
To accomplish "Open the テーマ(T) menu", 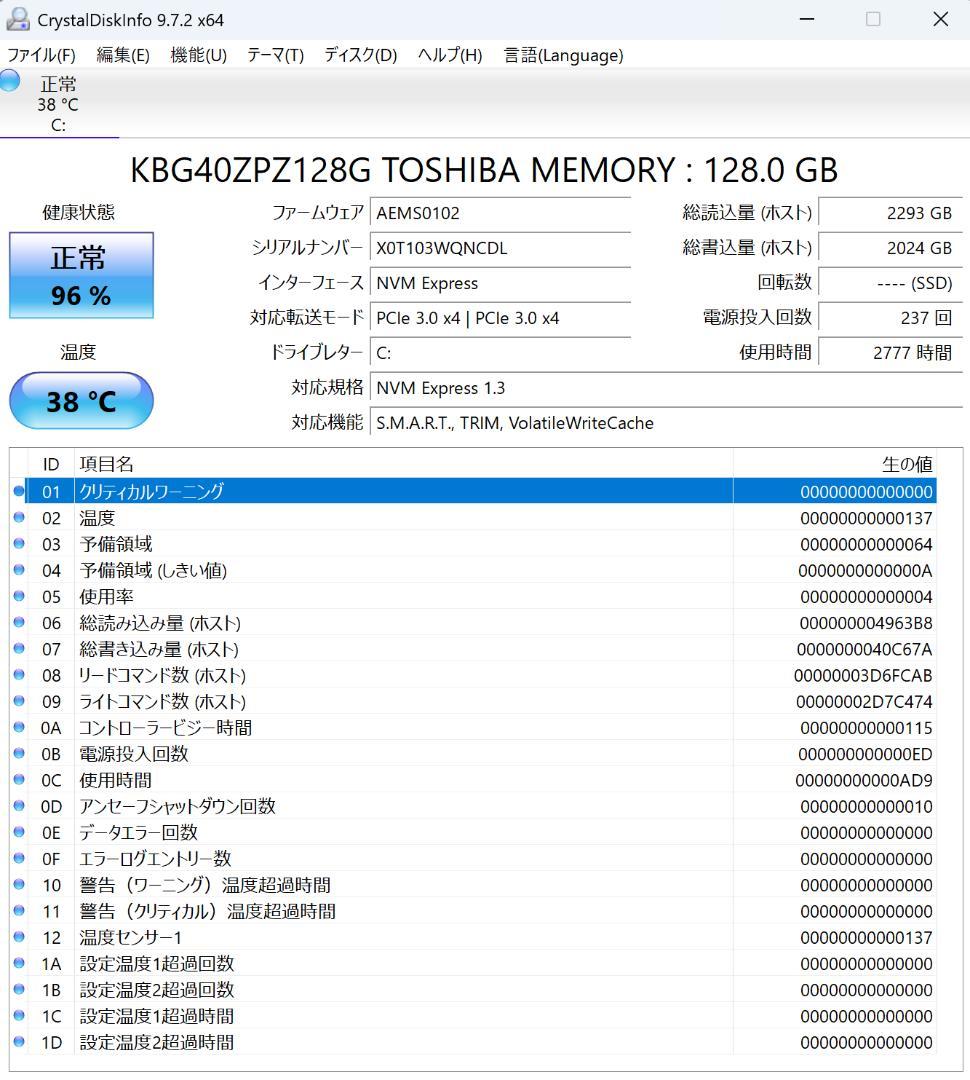I will [x=273, y=56].
